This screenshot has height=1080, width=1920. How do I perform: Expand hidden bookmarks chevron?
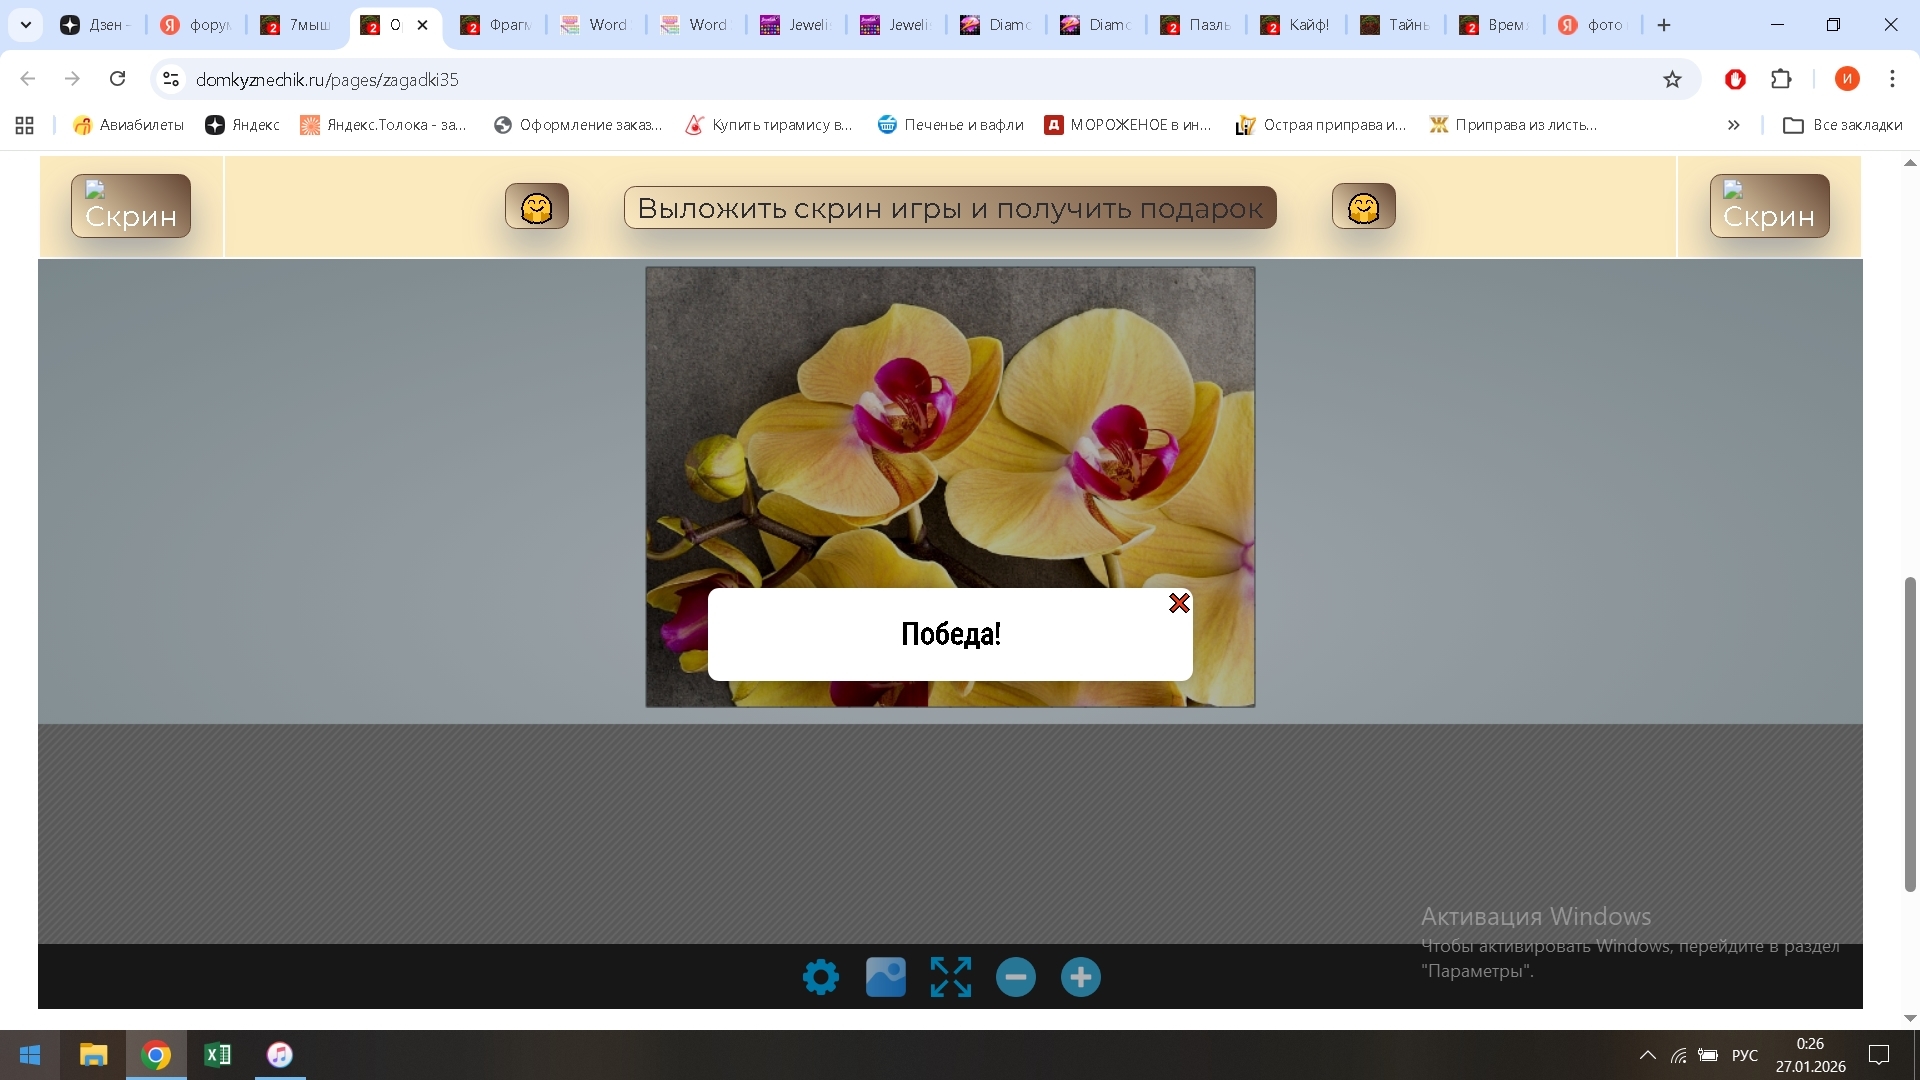(1733, 125)
